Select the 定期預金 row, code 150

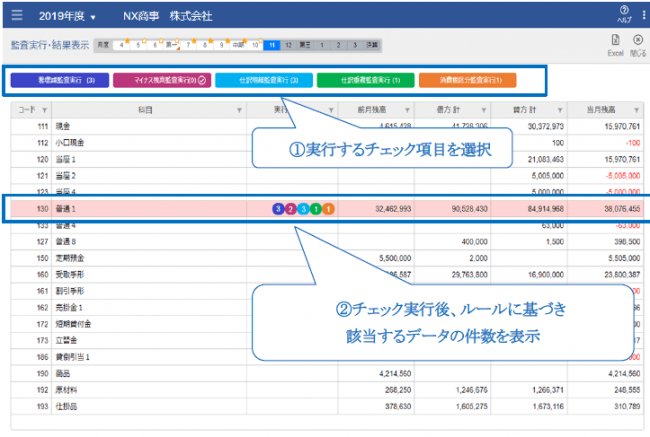tap(327, 258)
